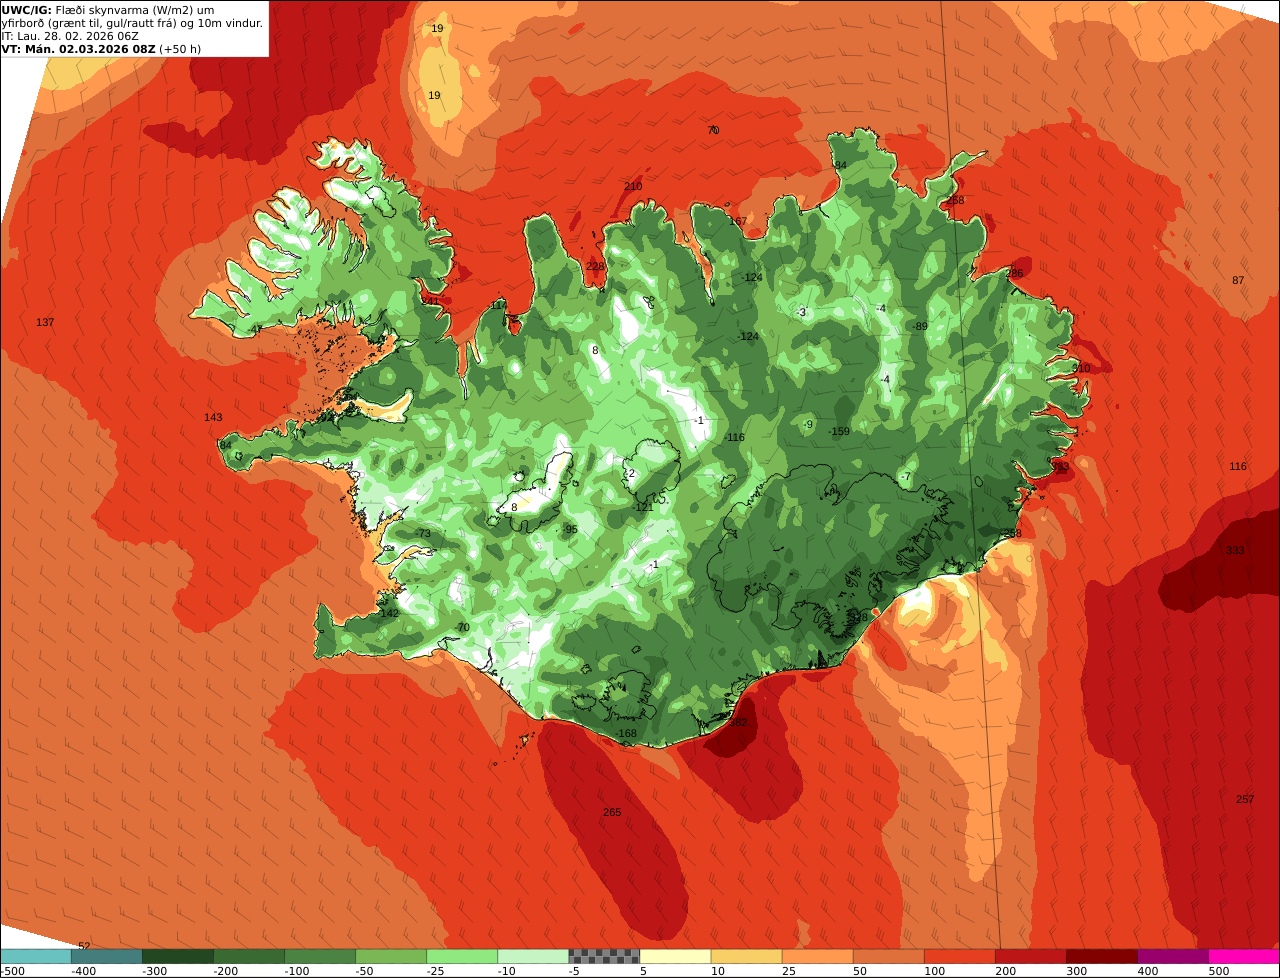Click the '143' value on the map
This screenshot has width=1280, height=978.
coord(213,417)
